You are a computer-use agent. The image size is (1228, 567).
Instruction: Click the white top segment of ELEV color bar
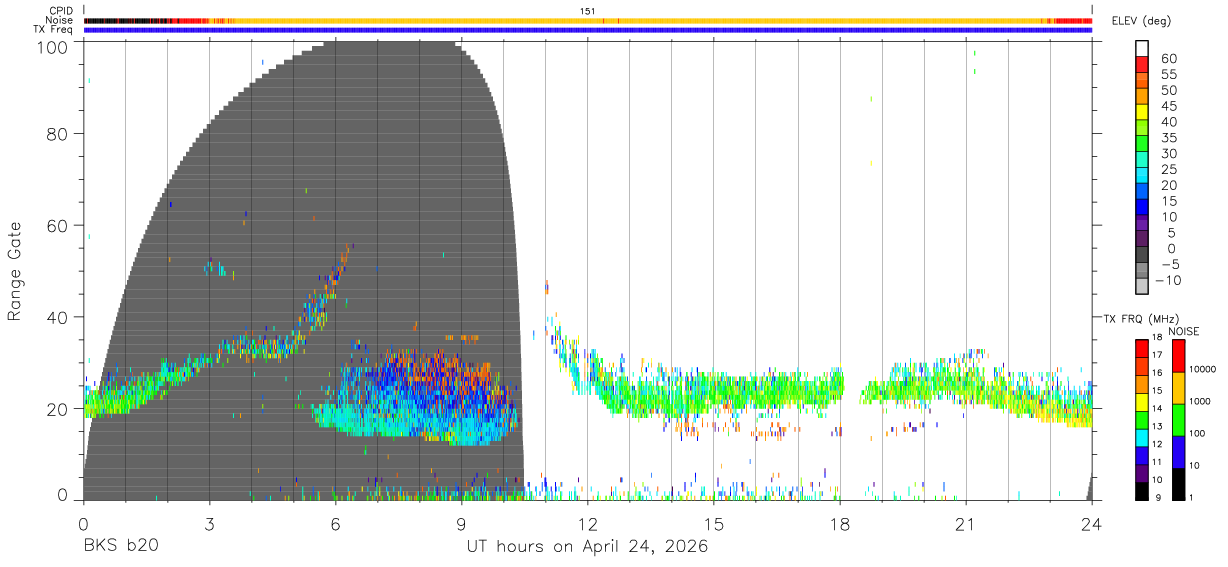pos(1142,48)
